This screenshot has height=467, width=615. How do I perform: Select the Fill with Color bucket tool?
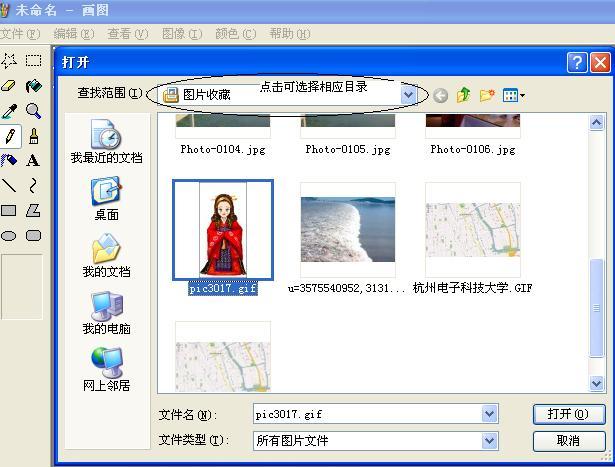pos(33,86)
